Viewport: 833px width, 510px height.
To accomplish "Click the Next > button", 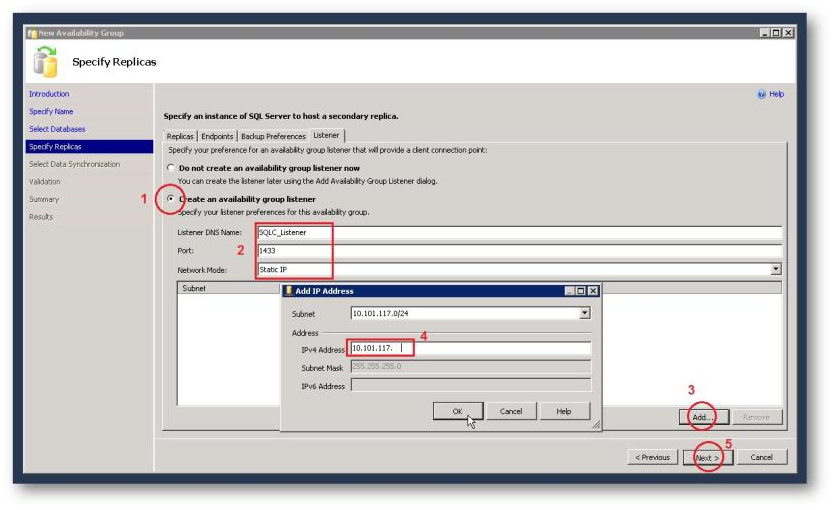I will tap(708, 457).
